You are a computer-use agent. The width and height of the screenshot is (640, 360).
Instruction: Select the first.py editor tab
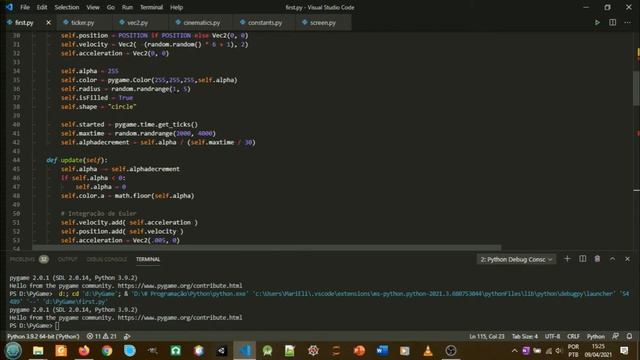[24, 22]
